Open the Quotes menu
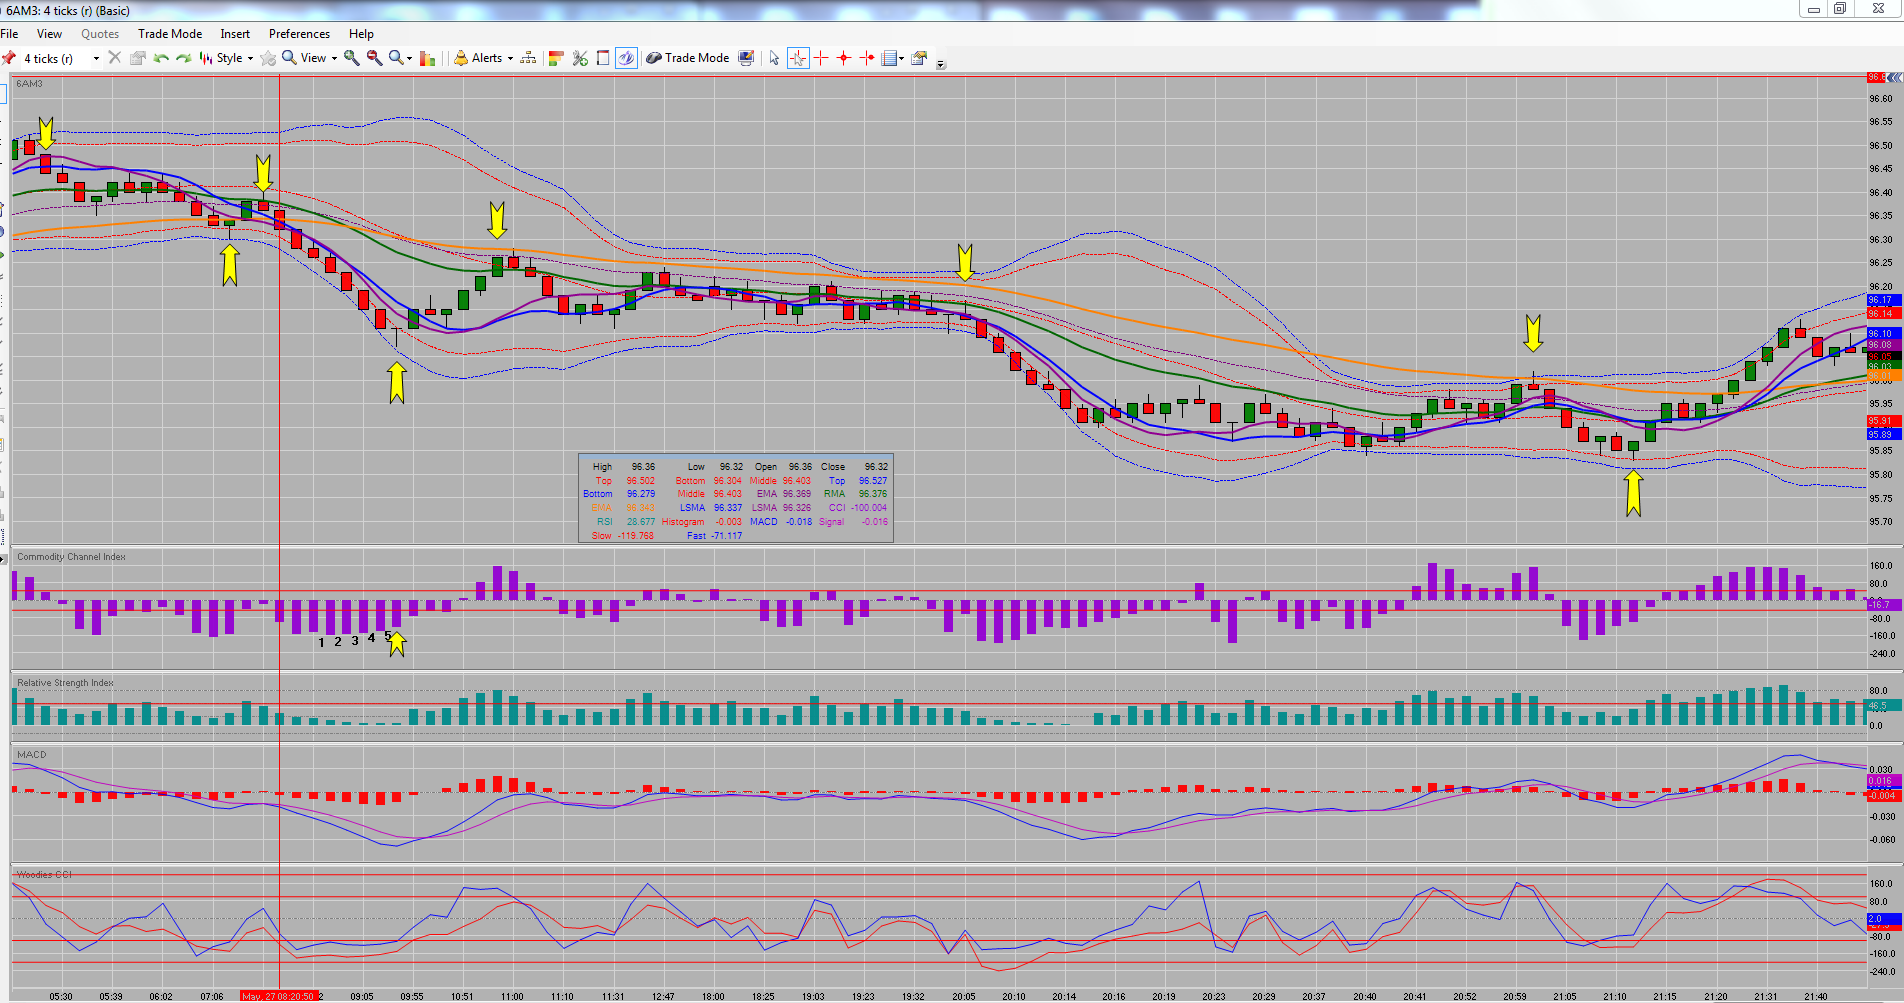Screen dimensions: 1904x1003 coord(100,34)
